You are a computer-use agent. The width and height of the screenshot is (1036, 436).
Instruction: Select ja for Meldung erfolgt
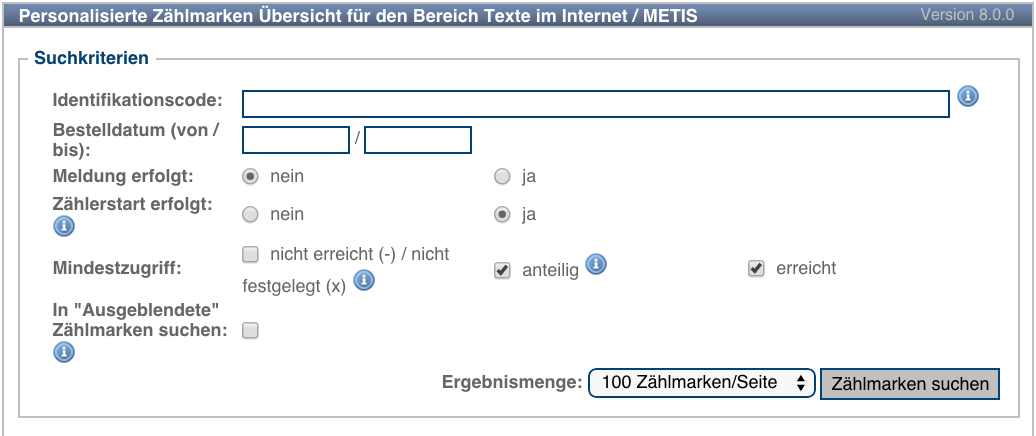[503, 177]
